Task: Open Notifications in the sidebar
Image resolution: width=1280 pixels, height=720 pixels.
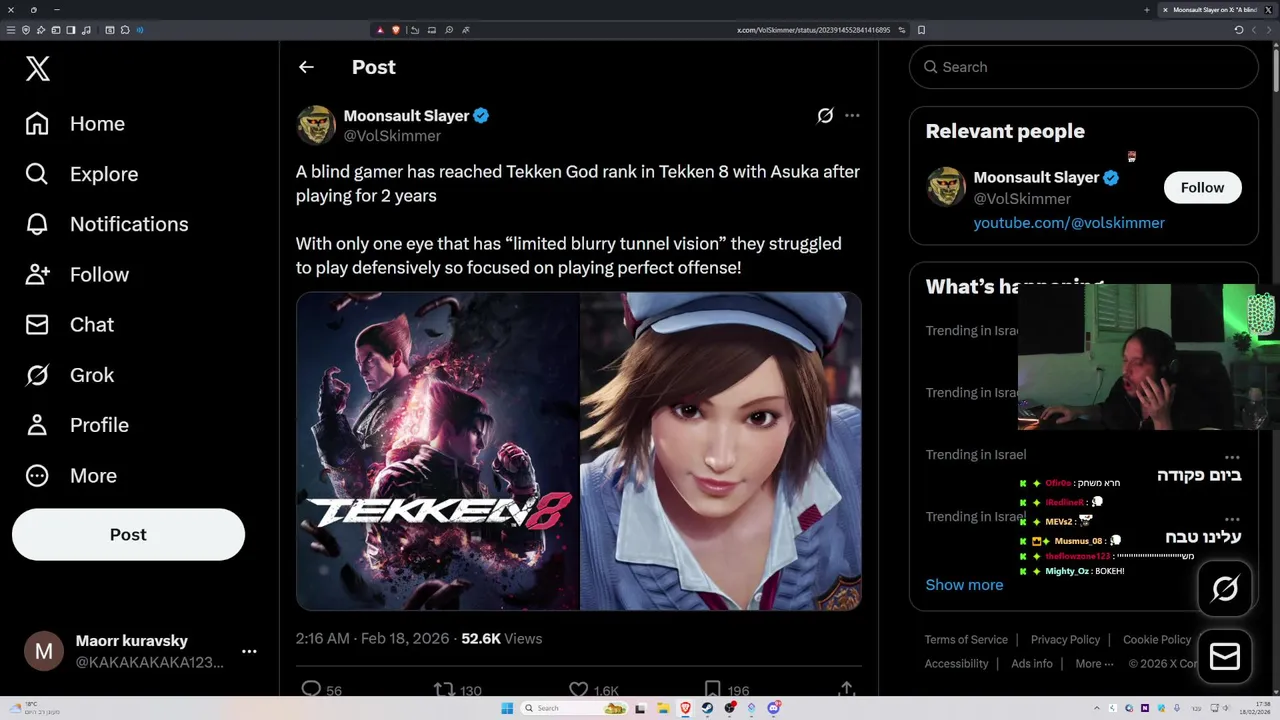Action: (x=106, y=224)
